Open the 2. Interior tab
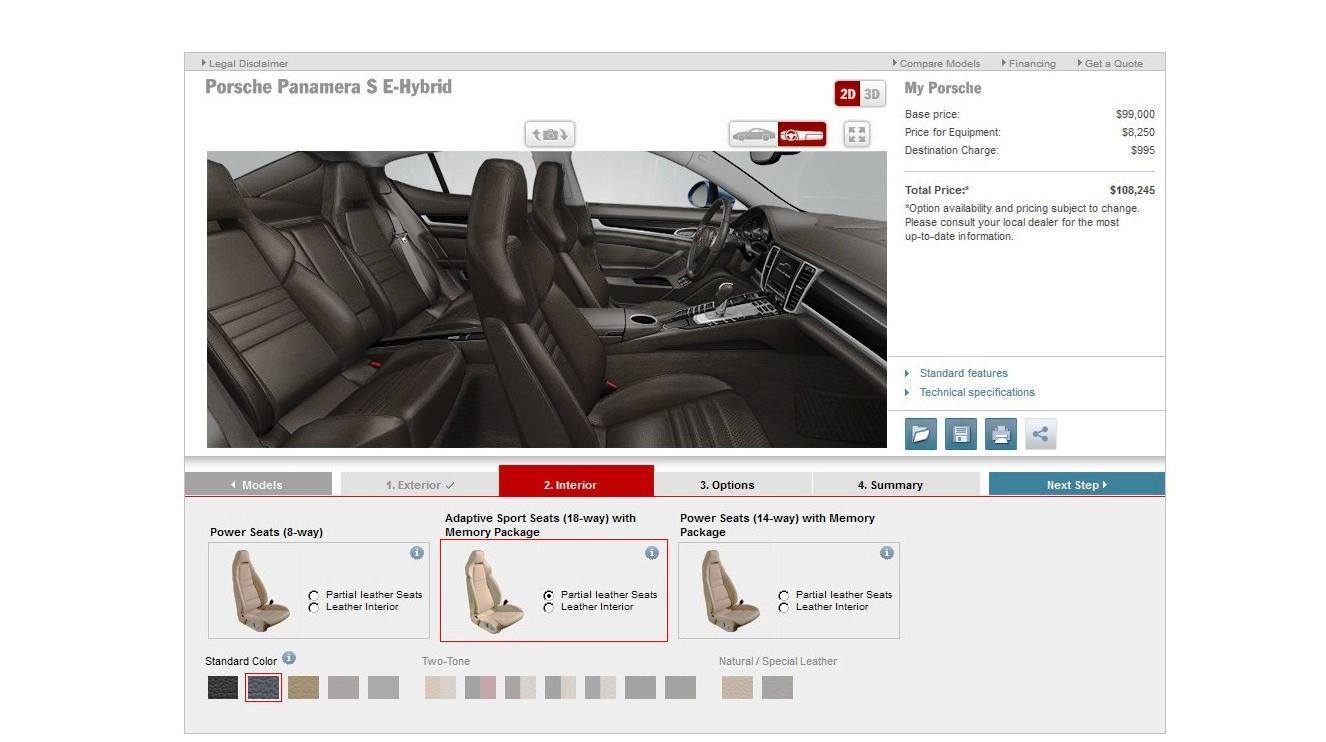1326x742 pixels. pos(576,481)
